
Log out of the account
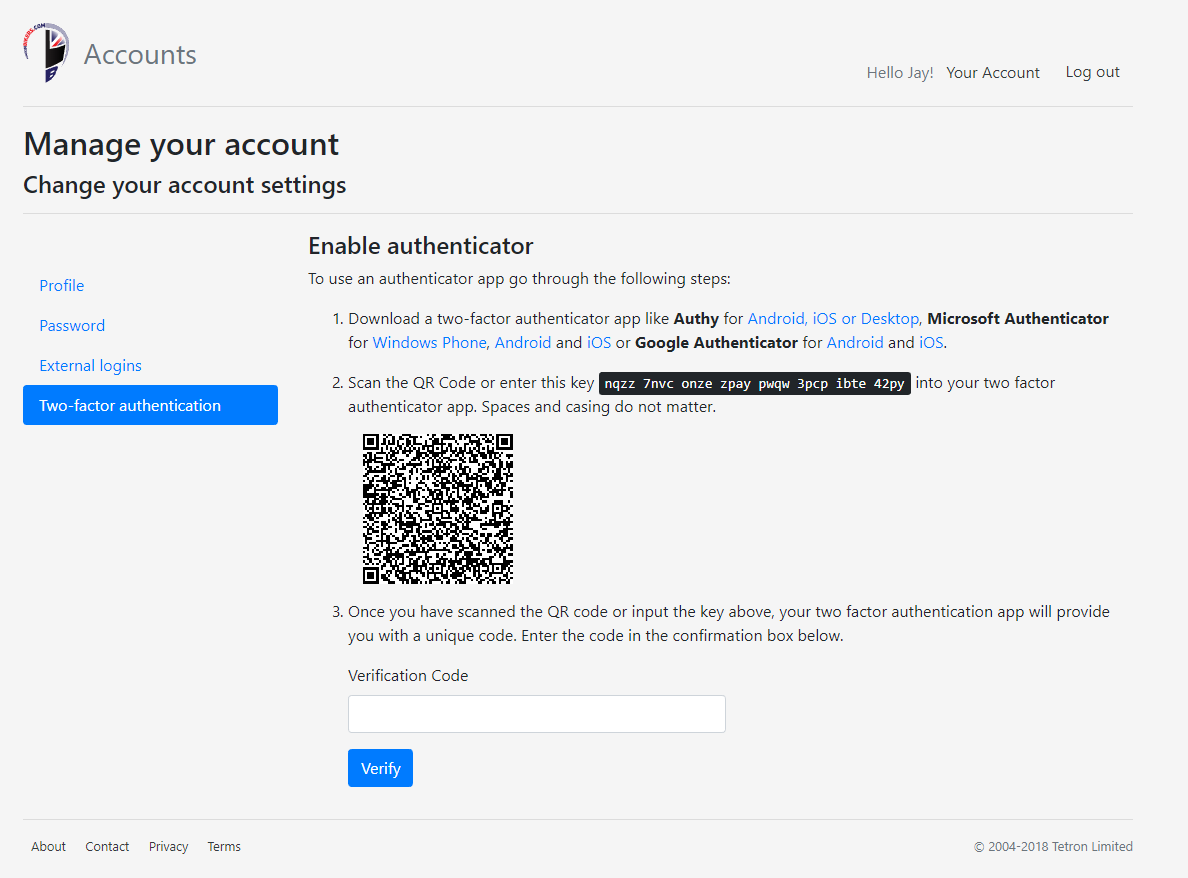tap(1092, 72)
